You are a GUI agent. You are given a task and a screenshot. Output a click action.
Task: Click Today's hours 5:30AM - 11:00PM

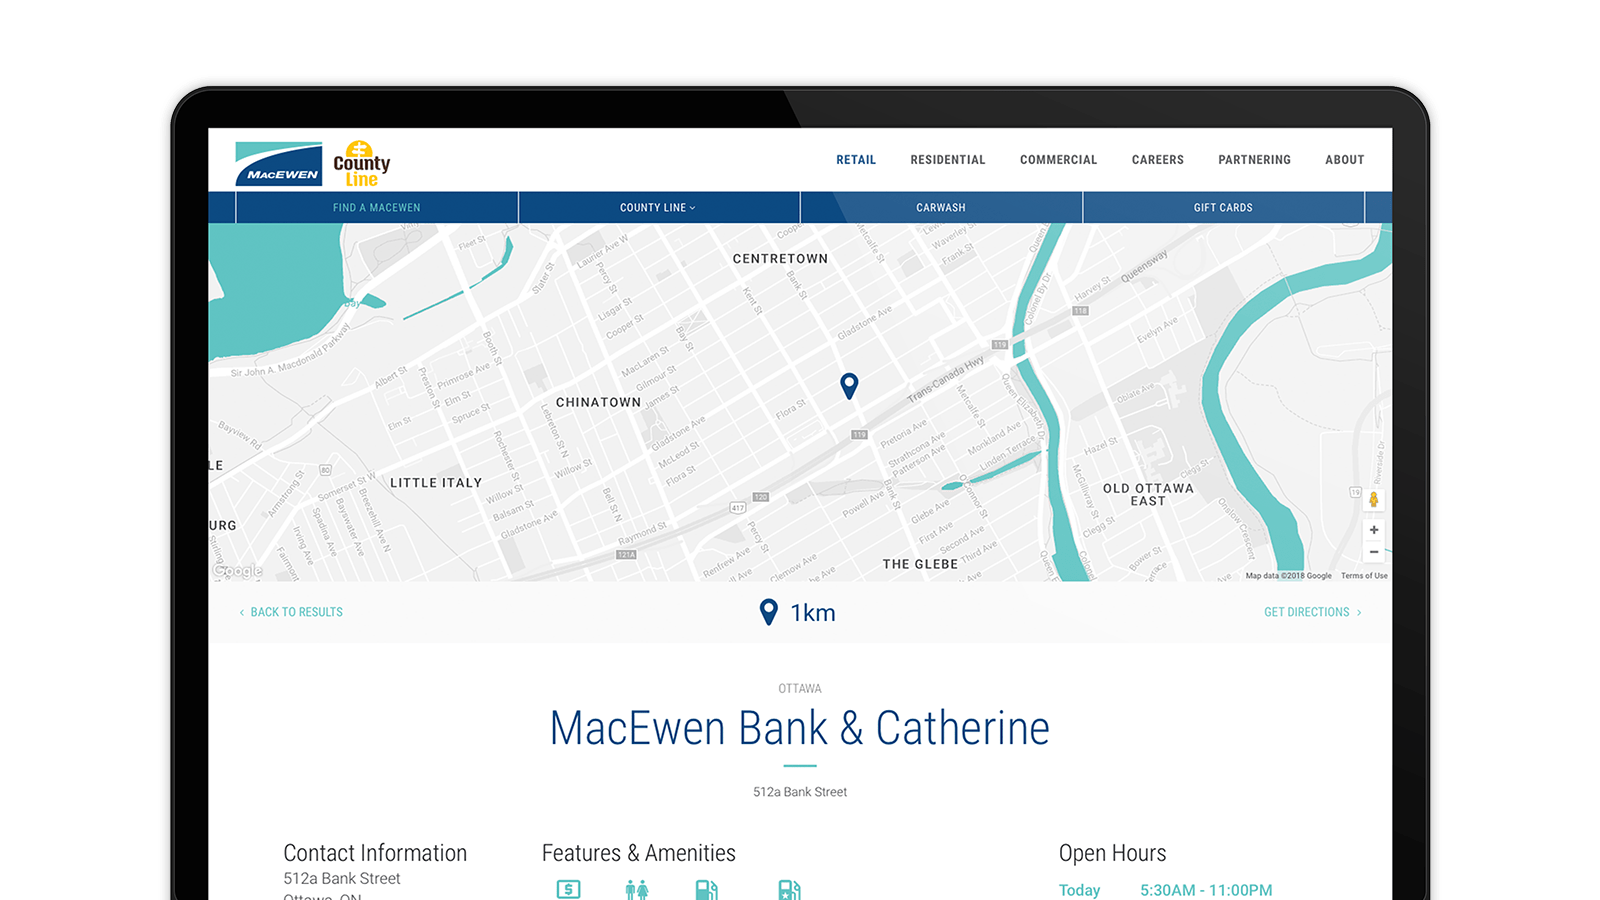(1206, 890)
